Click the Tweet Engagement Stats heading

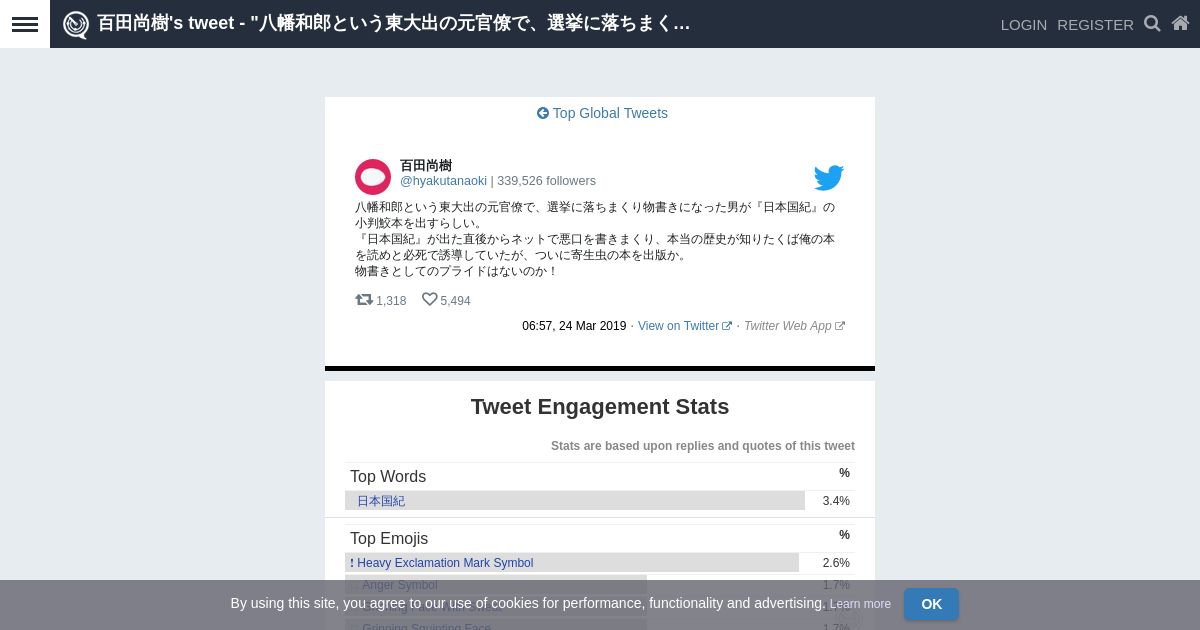(x=600, y=407)
